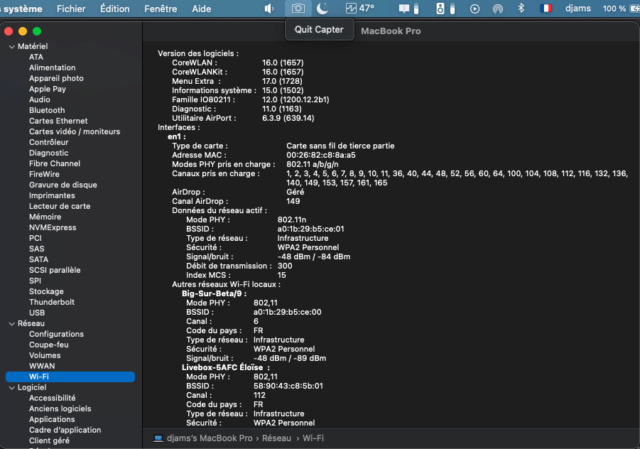Select PCI in the sidebar
640x449 pixels.
[35, 238]
